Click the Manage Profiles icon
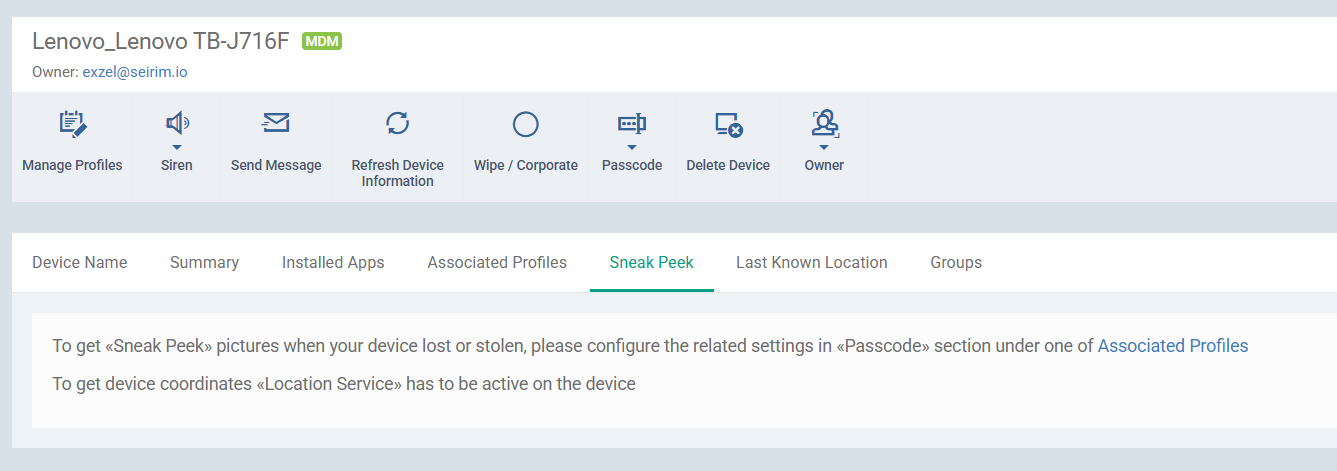The width and height of the screenshot is (1337, 471). (x=72, y=124)
